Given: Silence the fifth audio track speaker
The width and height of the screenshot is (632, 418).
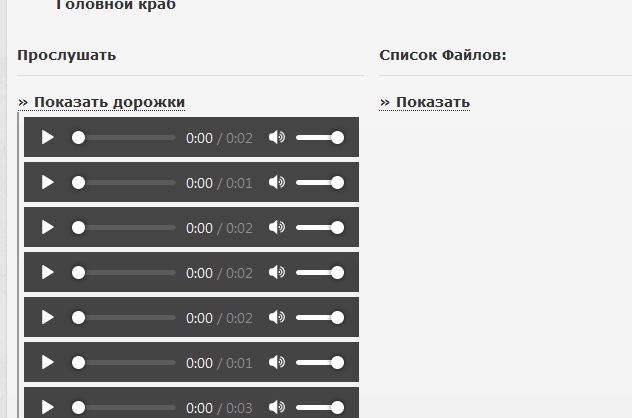Looking at the screenshot, I should coord(277,318).
